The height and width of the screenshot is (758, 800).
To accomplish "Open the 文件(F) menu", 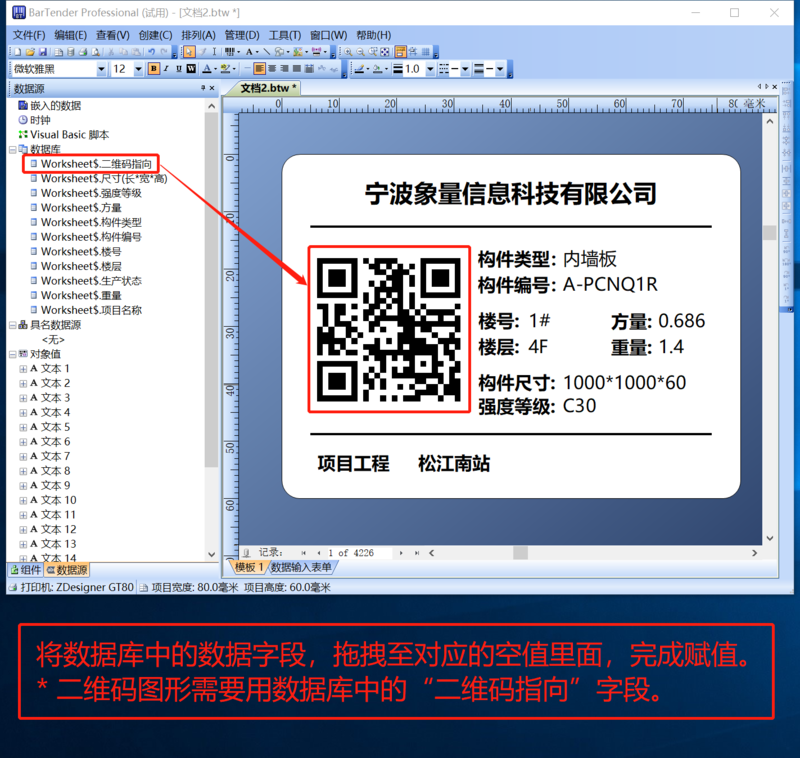I will click(29, 35).
